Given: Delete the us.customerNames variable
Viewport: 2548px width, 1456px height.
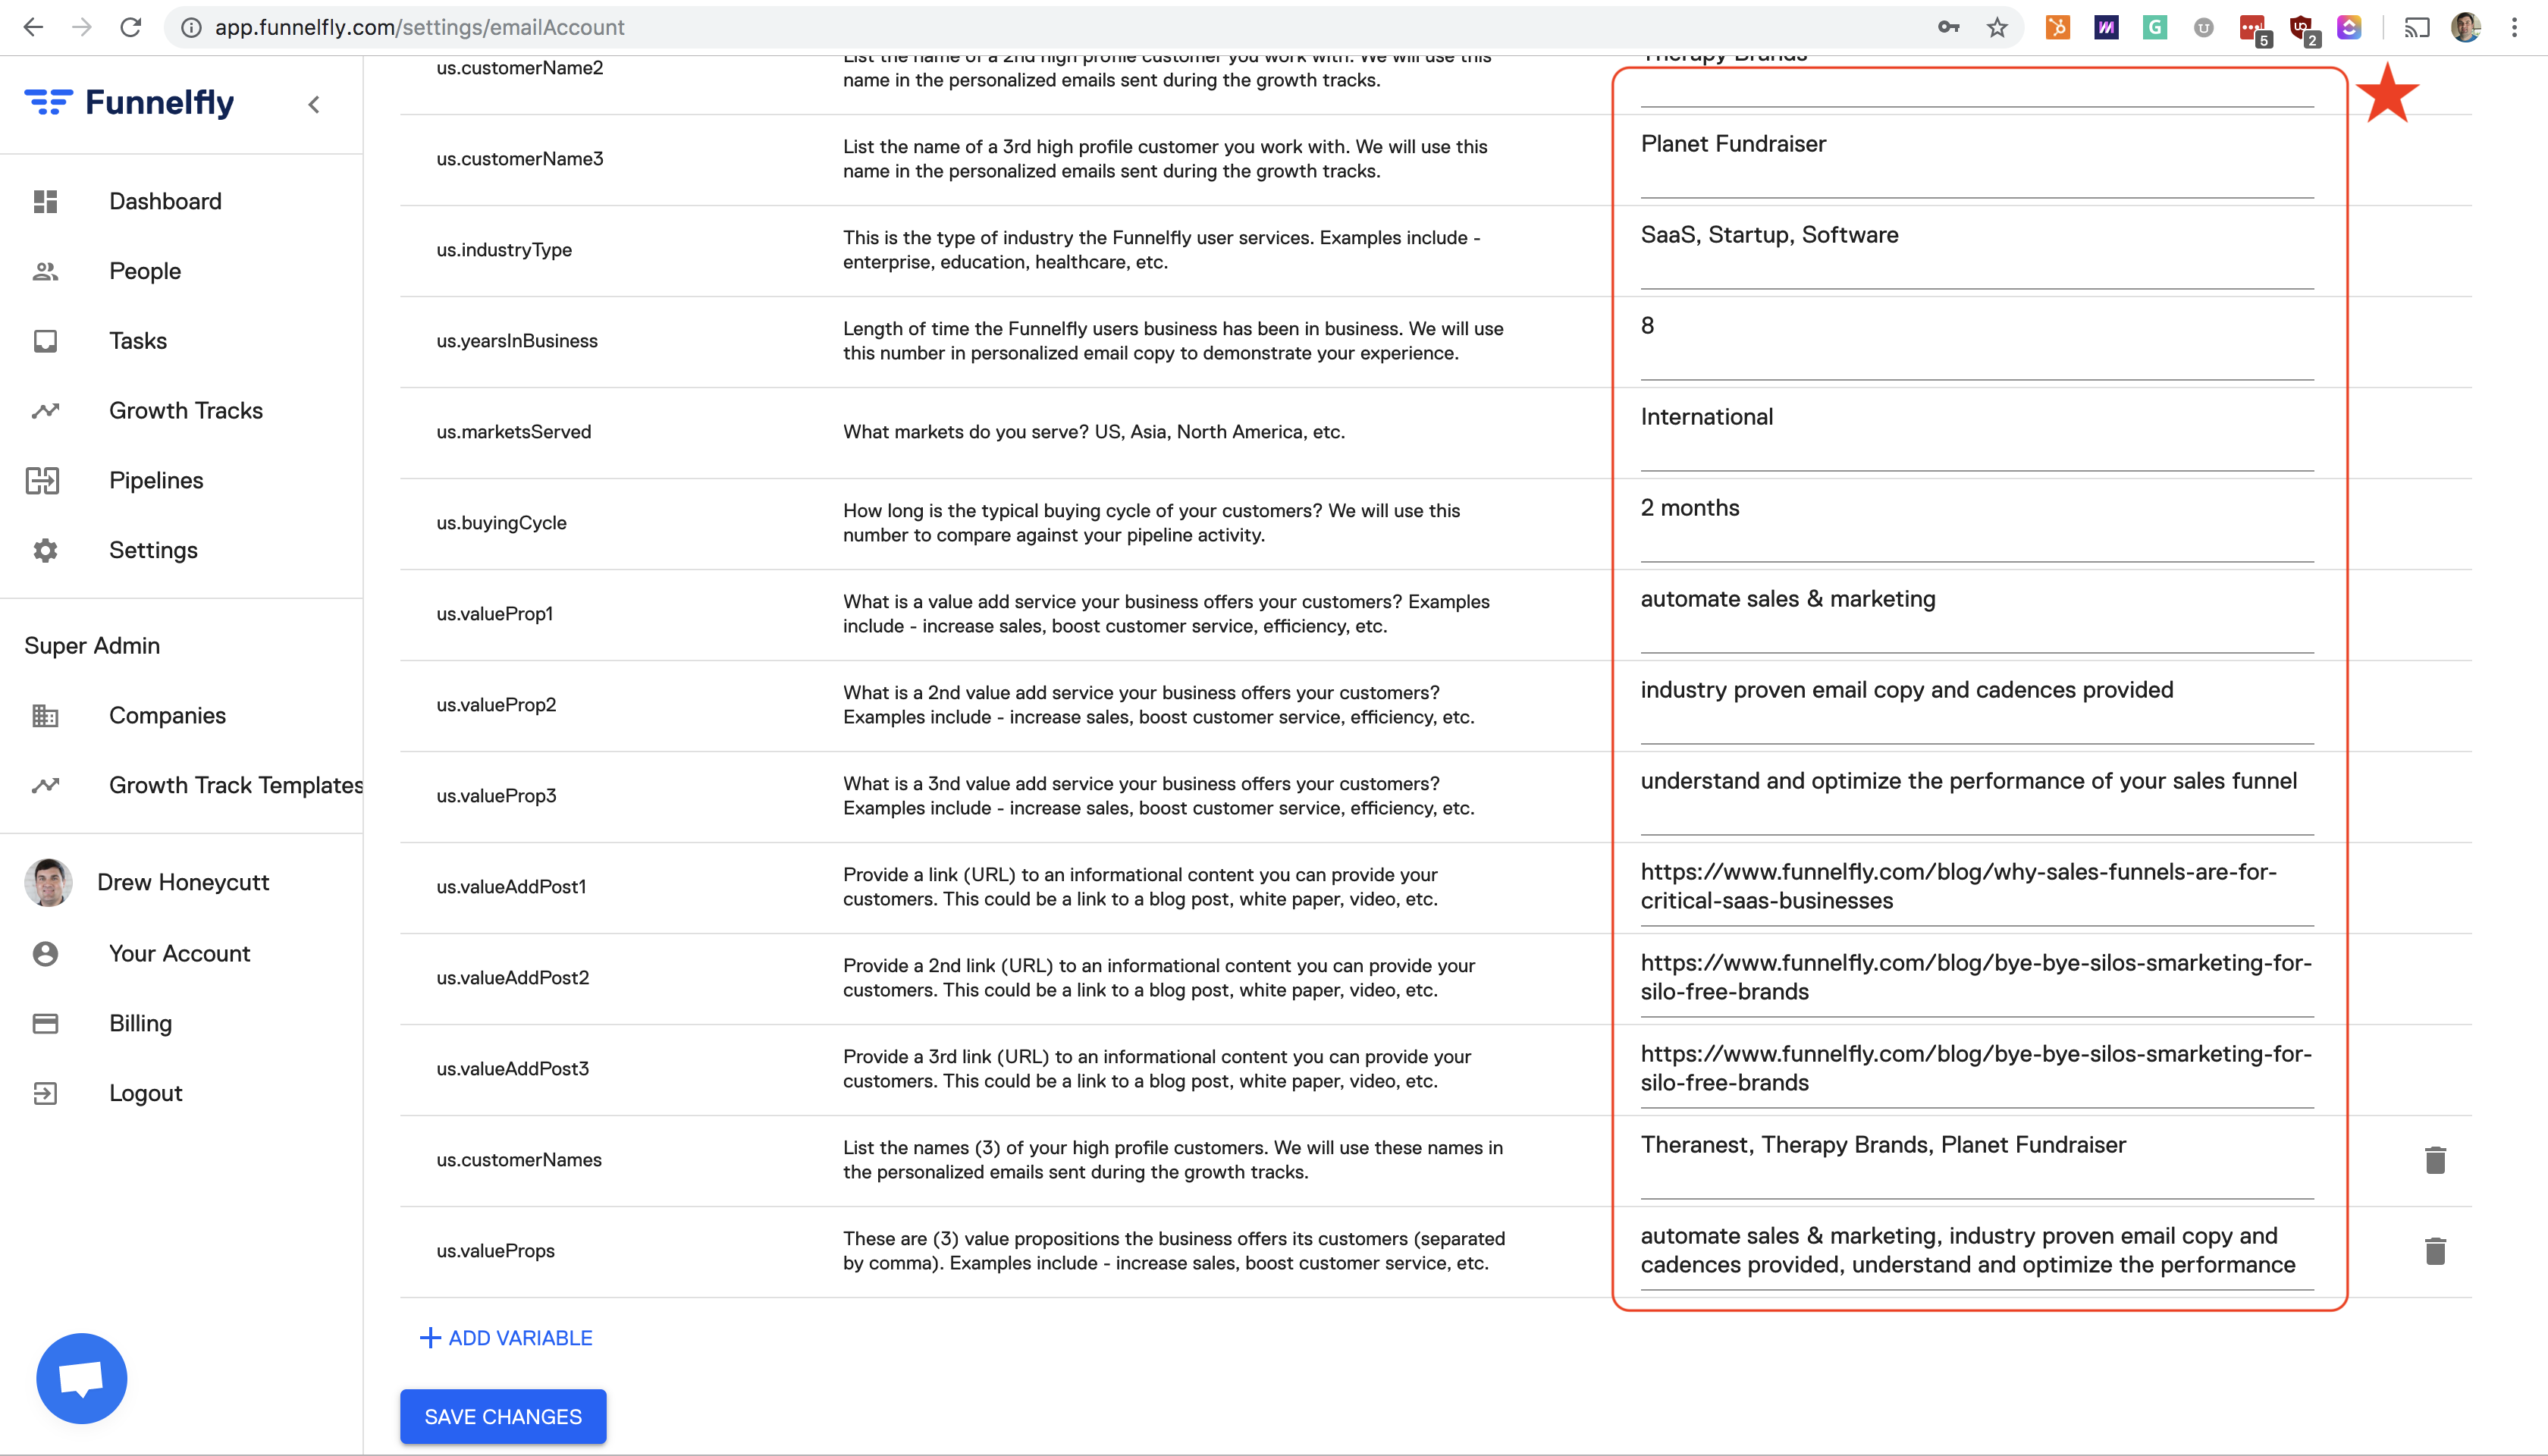Looking at the screenshot, I should pos(2435,1160).
